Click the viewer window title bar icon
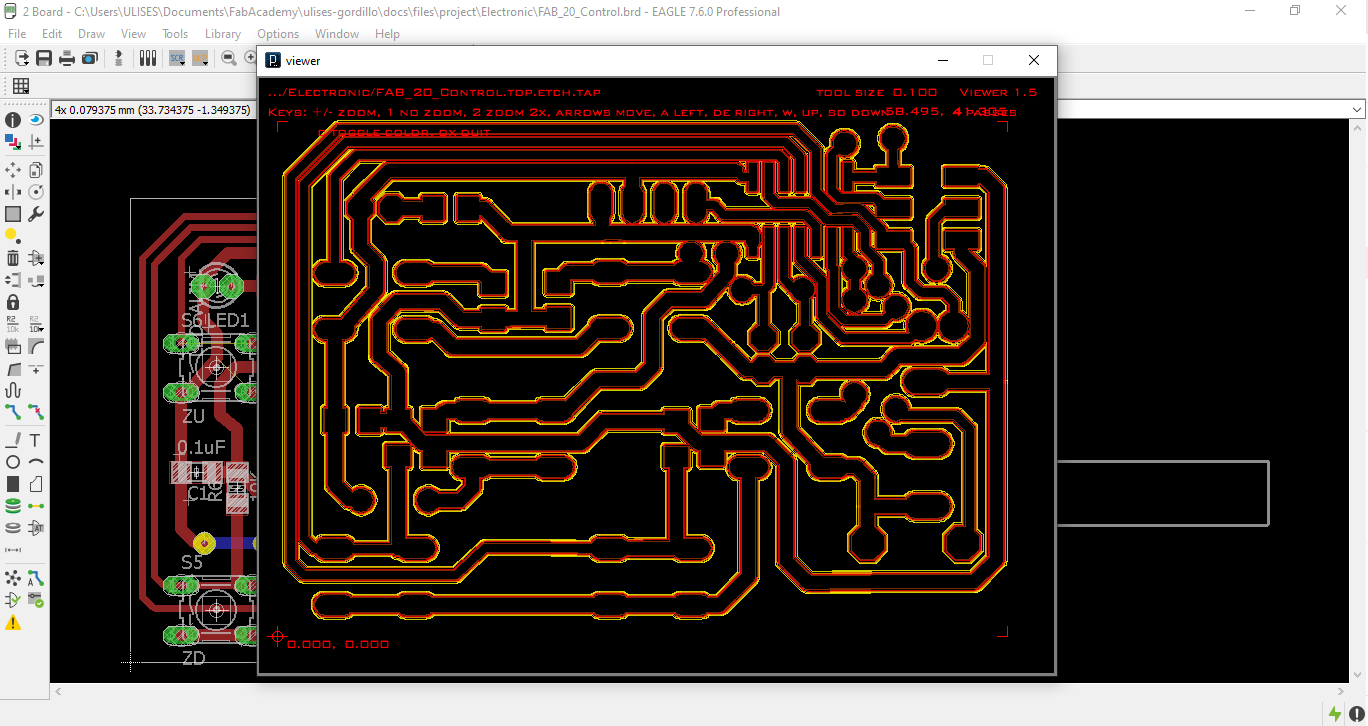Image resolution: width=1368 pixels, height=726 pixels. click(273, 60)
